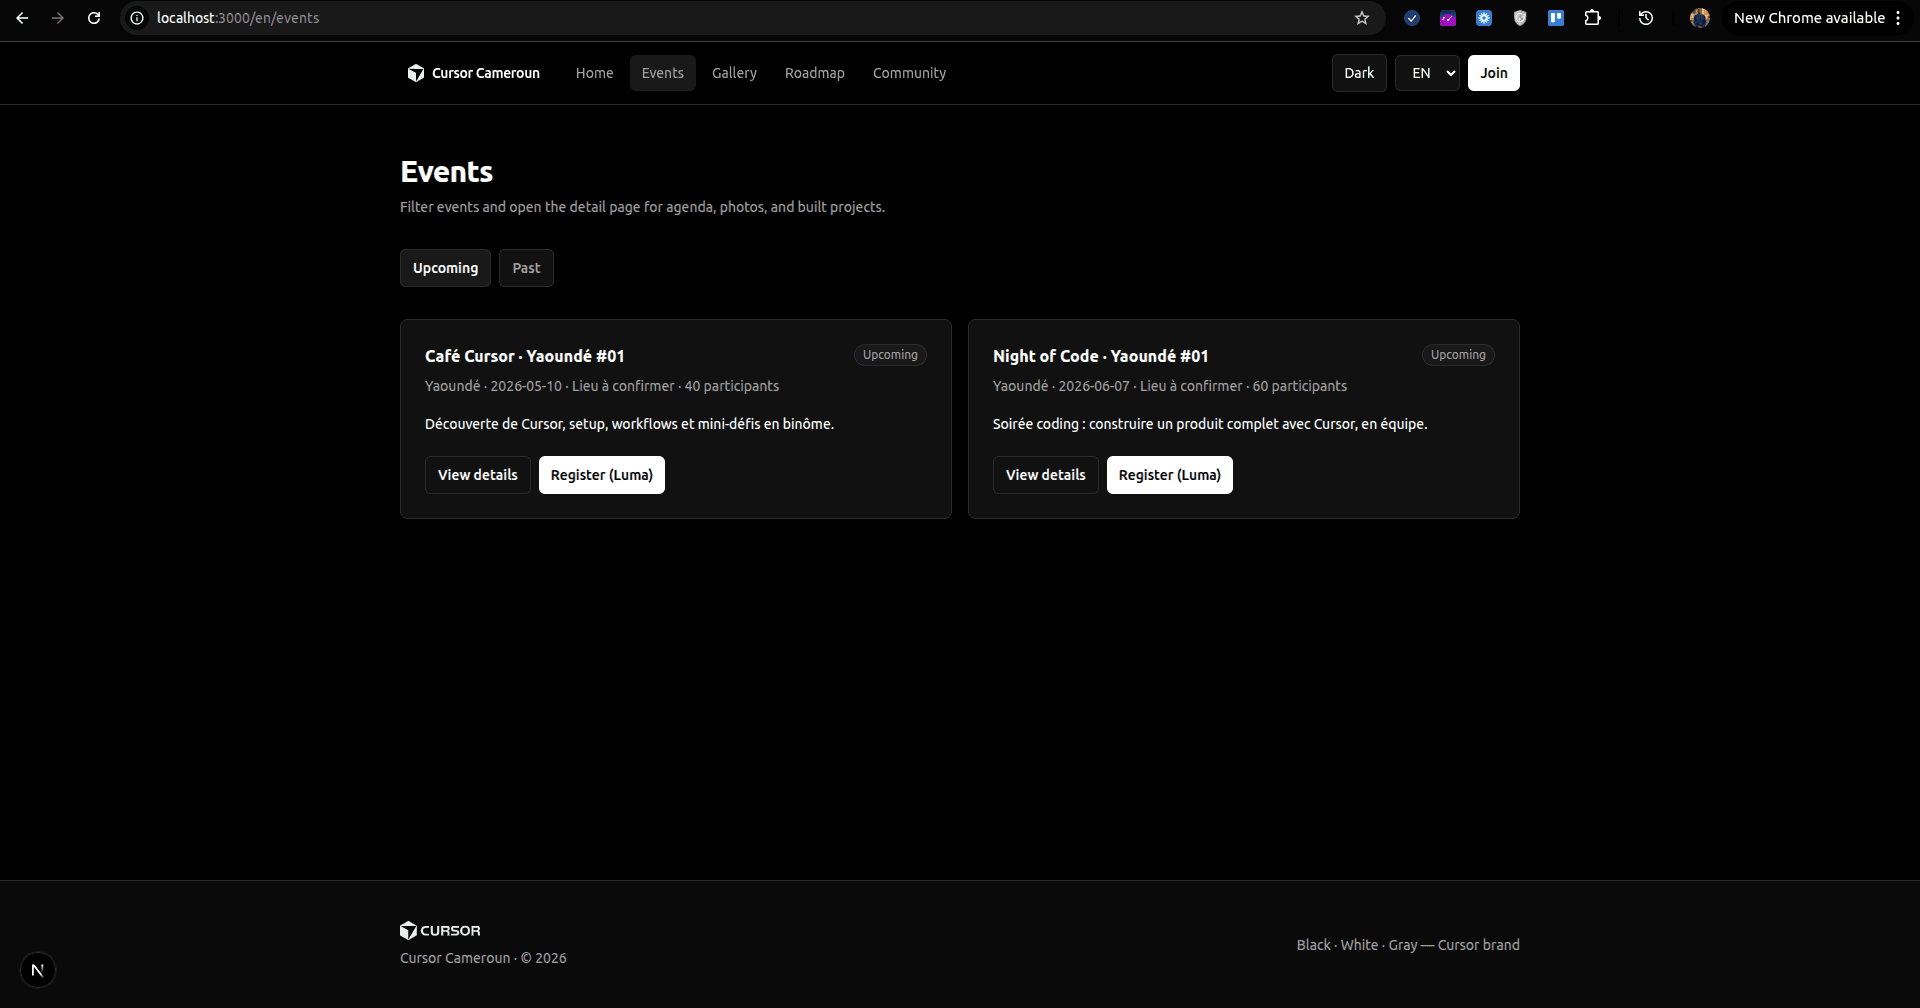1920x1008 pixels.
Task: Click the 'Filter events and open the detail page' subtitle
Action: click(x=642, y=207)
